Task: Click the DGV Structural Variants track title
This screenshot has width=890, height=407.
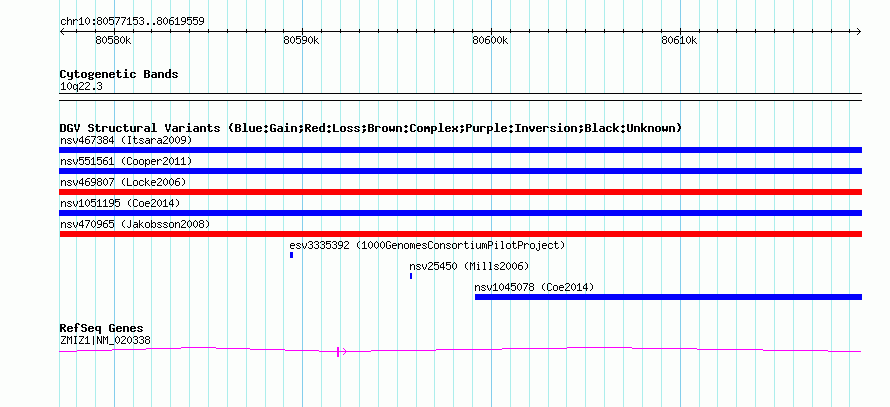Action: (370, 128)
